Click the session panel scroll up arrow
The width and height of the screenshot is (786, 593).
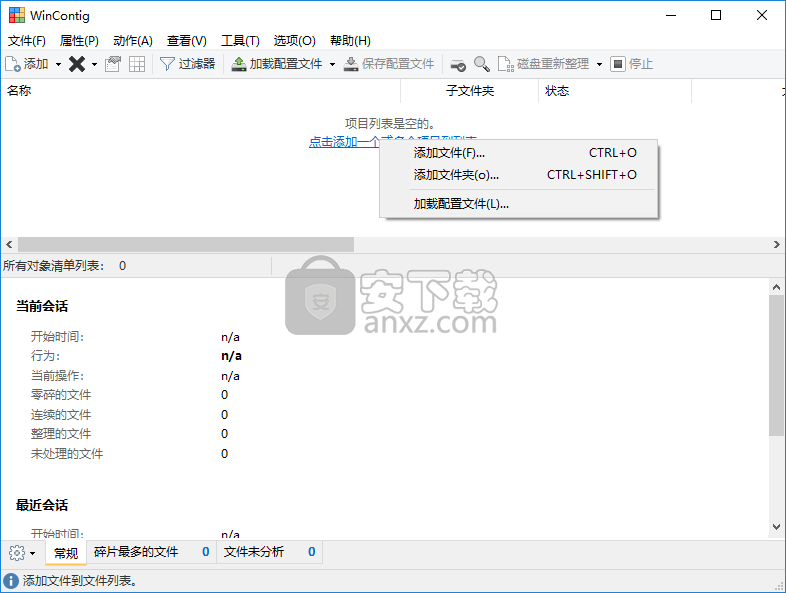click(776, 287)
